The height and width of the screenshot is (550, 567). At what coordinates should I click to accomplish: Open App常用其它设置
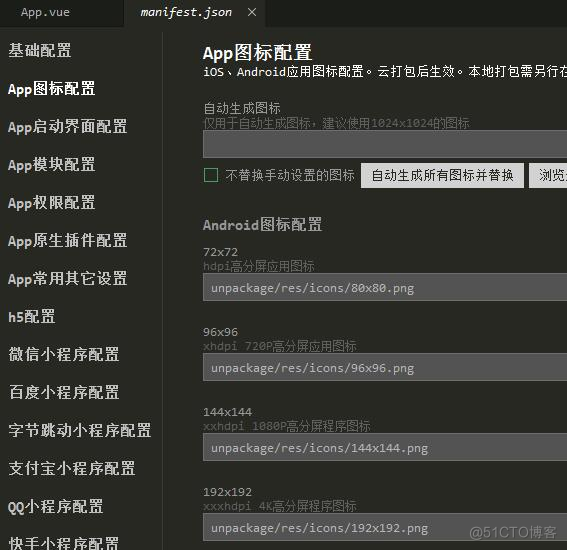coord(67,278)
